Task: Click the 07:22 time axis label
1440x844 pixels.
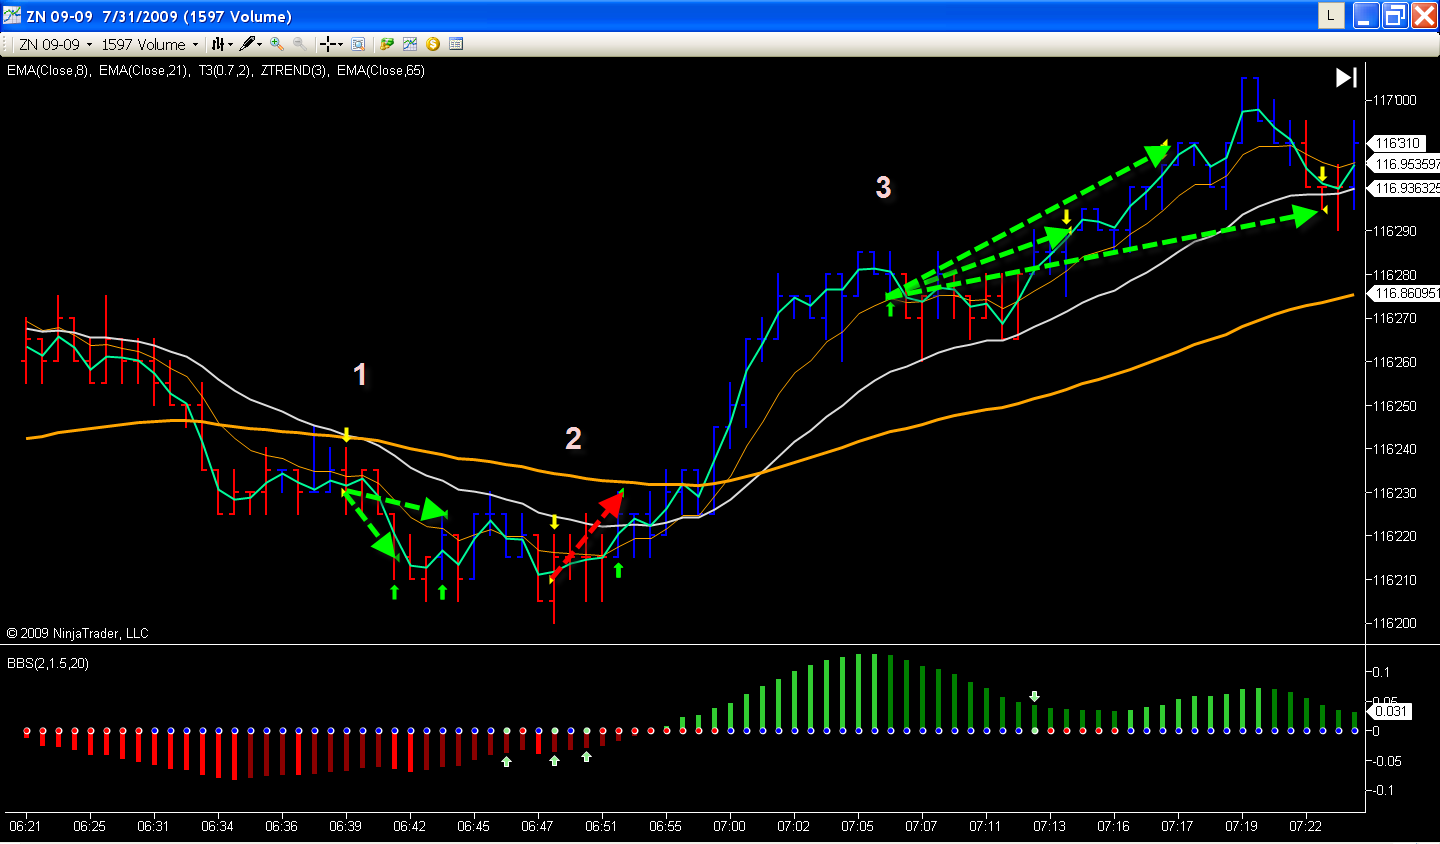Action: tap(1305, 826)
